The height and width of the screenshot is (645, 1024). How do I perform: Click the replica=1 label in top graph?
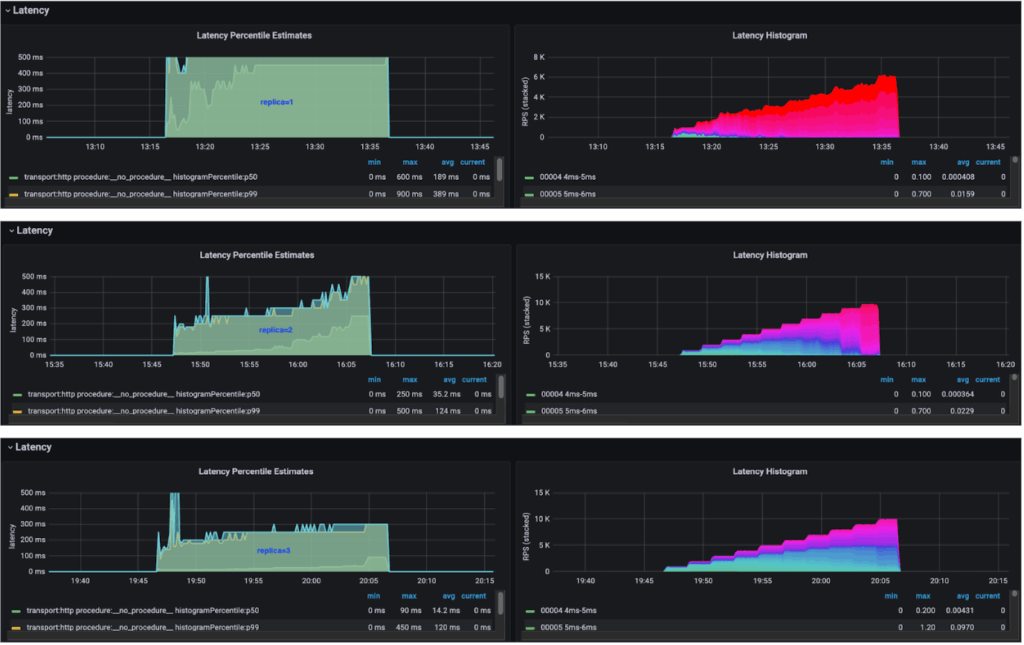click(275, 102)
